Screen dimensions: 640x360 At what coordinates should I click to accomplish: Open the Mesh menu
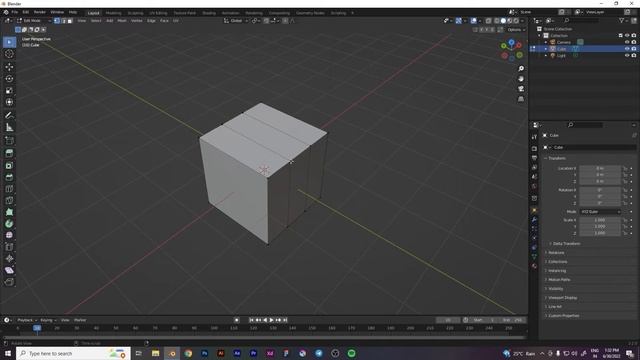tap(122, 20)
